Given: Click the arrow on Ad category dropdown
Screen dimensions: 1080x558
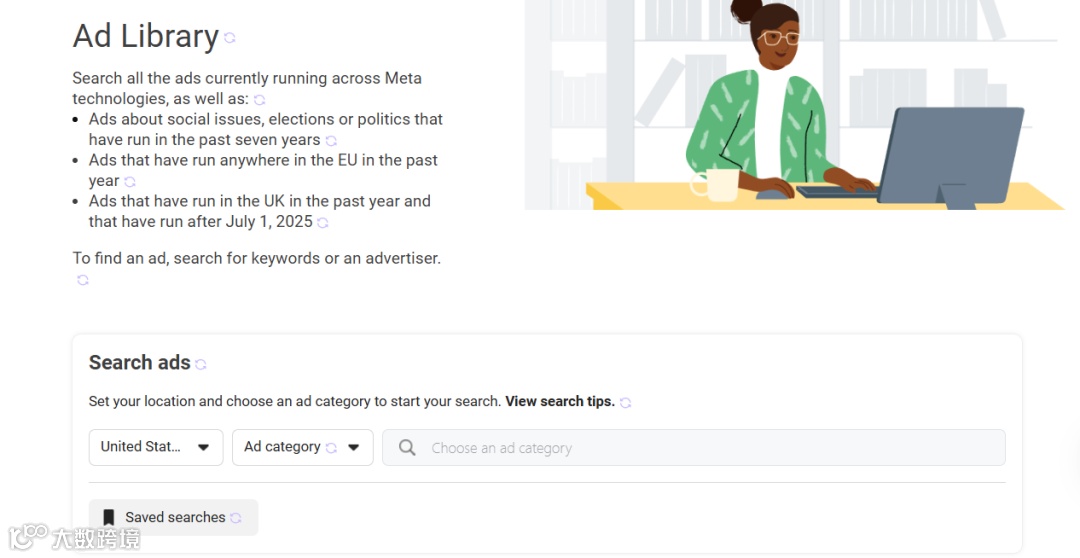Looking at the screenshot, I should point(353,448).
